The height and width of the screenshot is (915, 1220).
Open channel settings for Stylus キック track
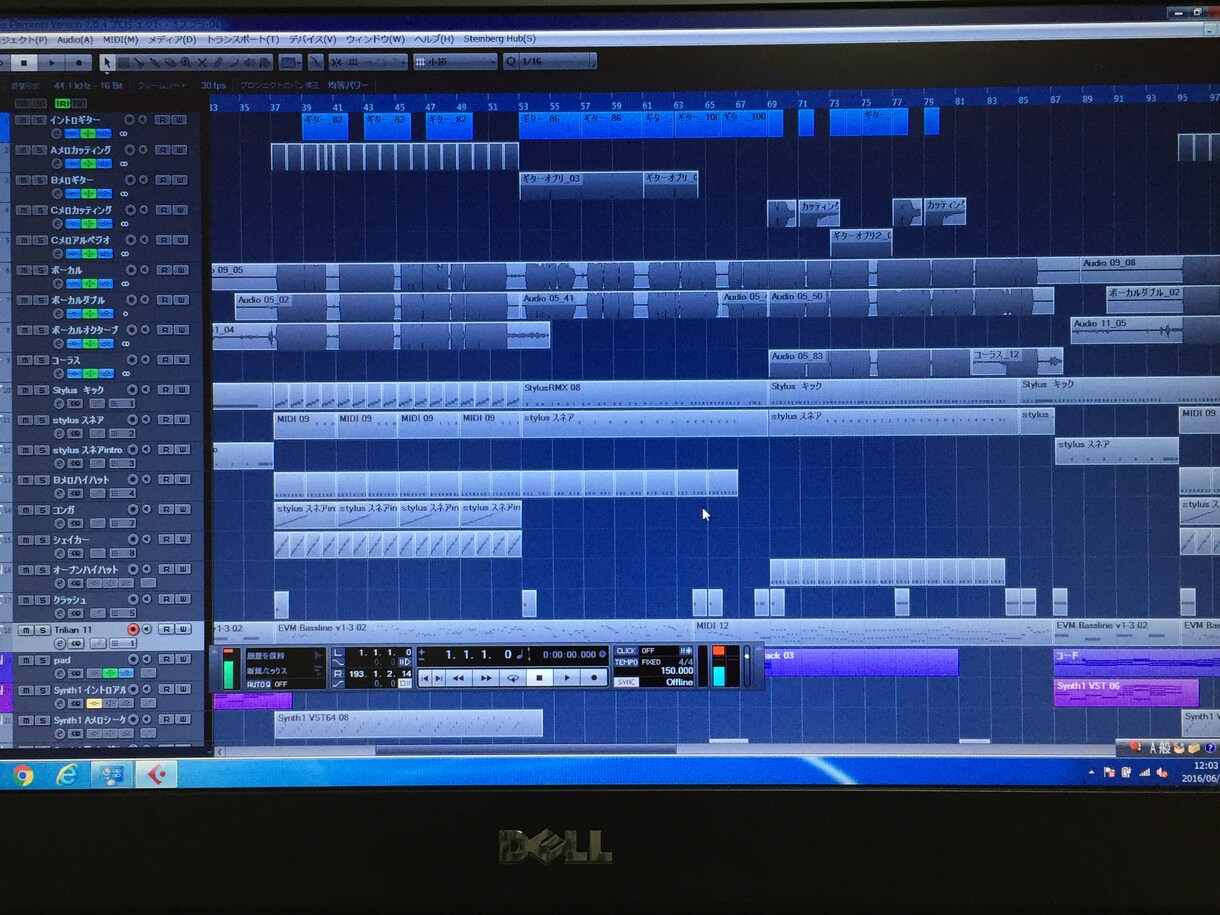[59, 404]
